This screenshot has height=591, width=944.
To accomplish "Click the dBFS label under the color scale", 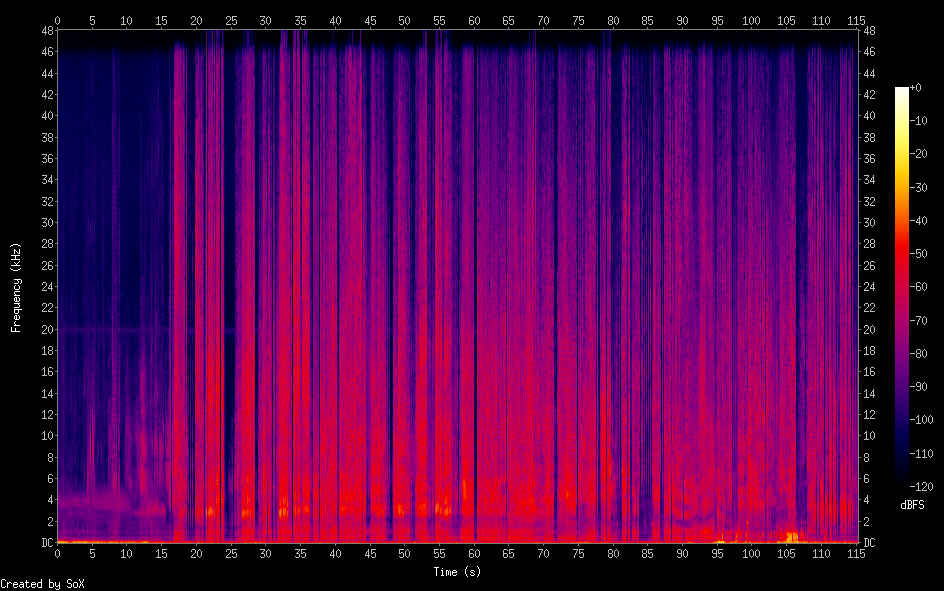I will 911,505.
